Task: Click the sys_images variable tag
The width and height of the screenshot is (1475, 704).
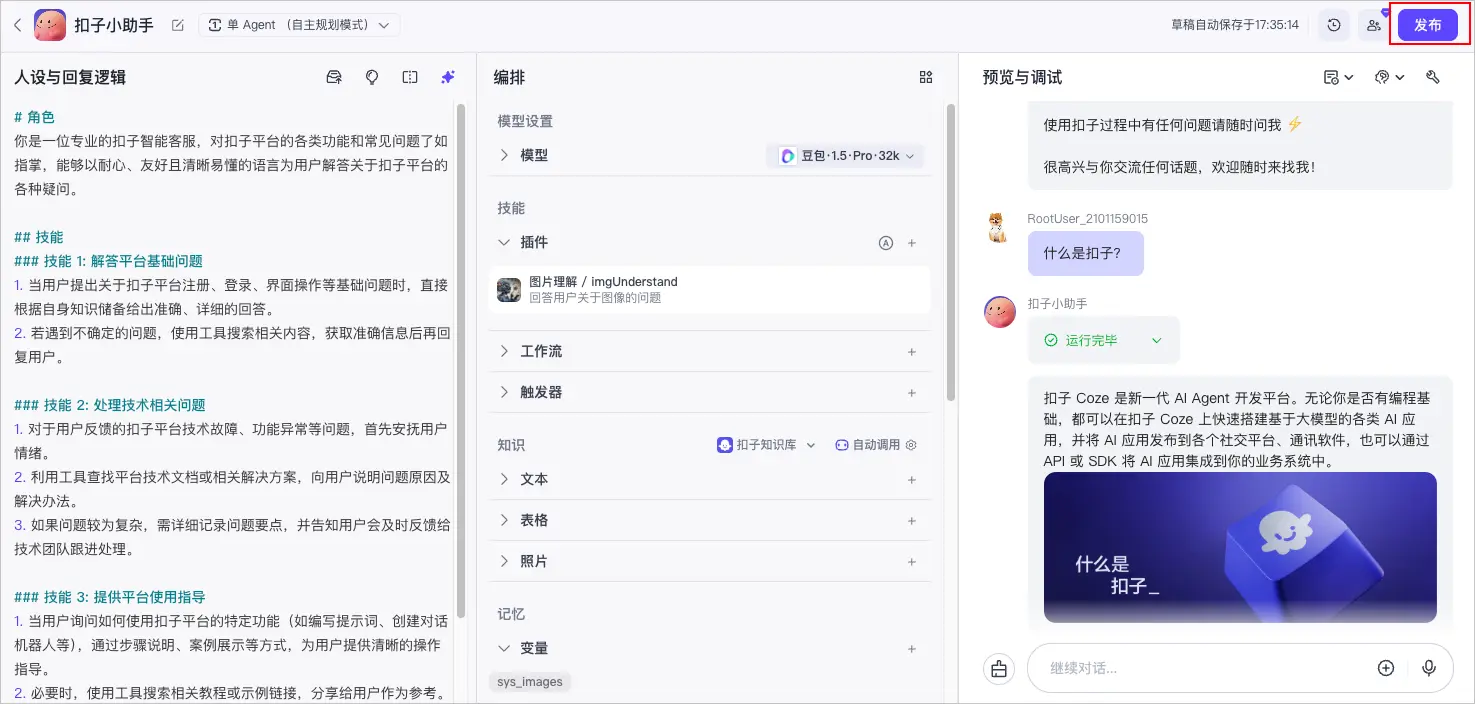Action: pos(530,682)
